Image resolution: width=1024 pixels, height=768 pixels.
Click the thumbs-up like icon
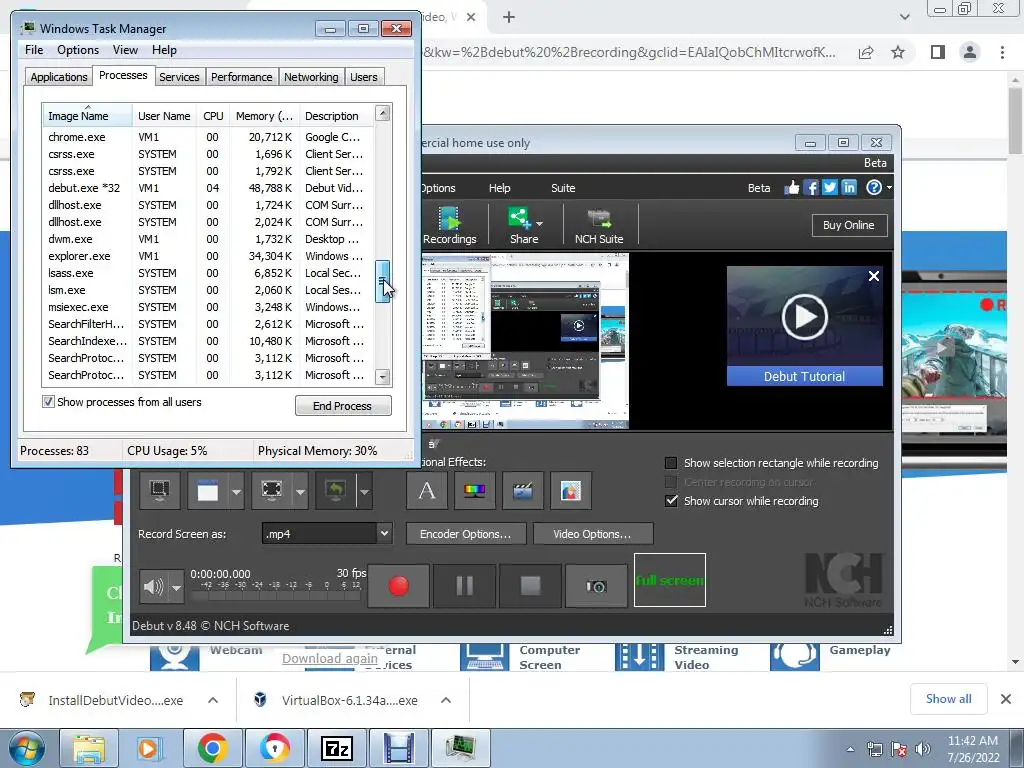(792, 188)
